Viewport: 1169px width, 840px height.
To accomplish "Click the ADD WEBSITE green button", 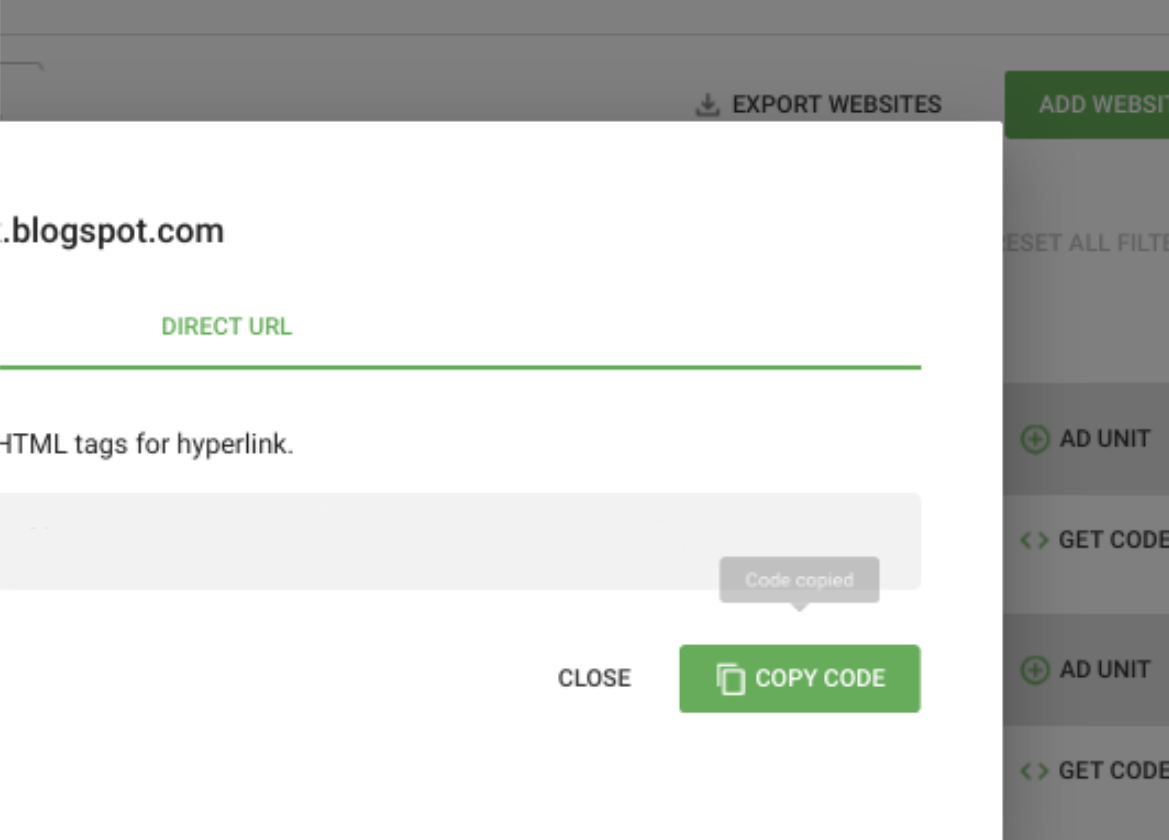I will (x=1087, y=104).
